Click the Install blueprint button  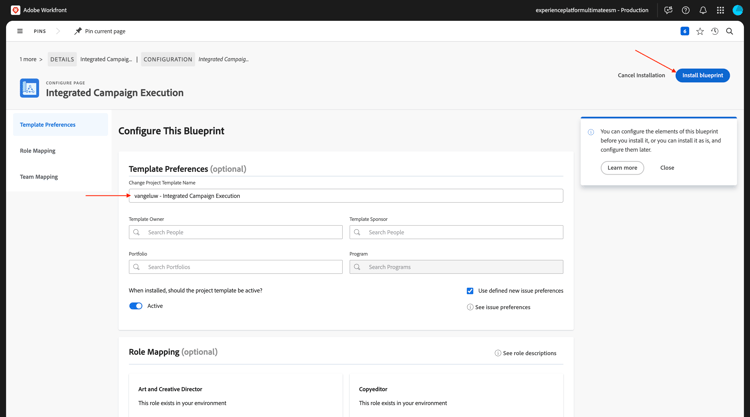click(703, 75)
